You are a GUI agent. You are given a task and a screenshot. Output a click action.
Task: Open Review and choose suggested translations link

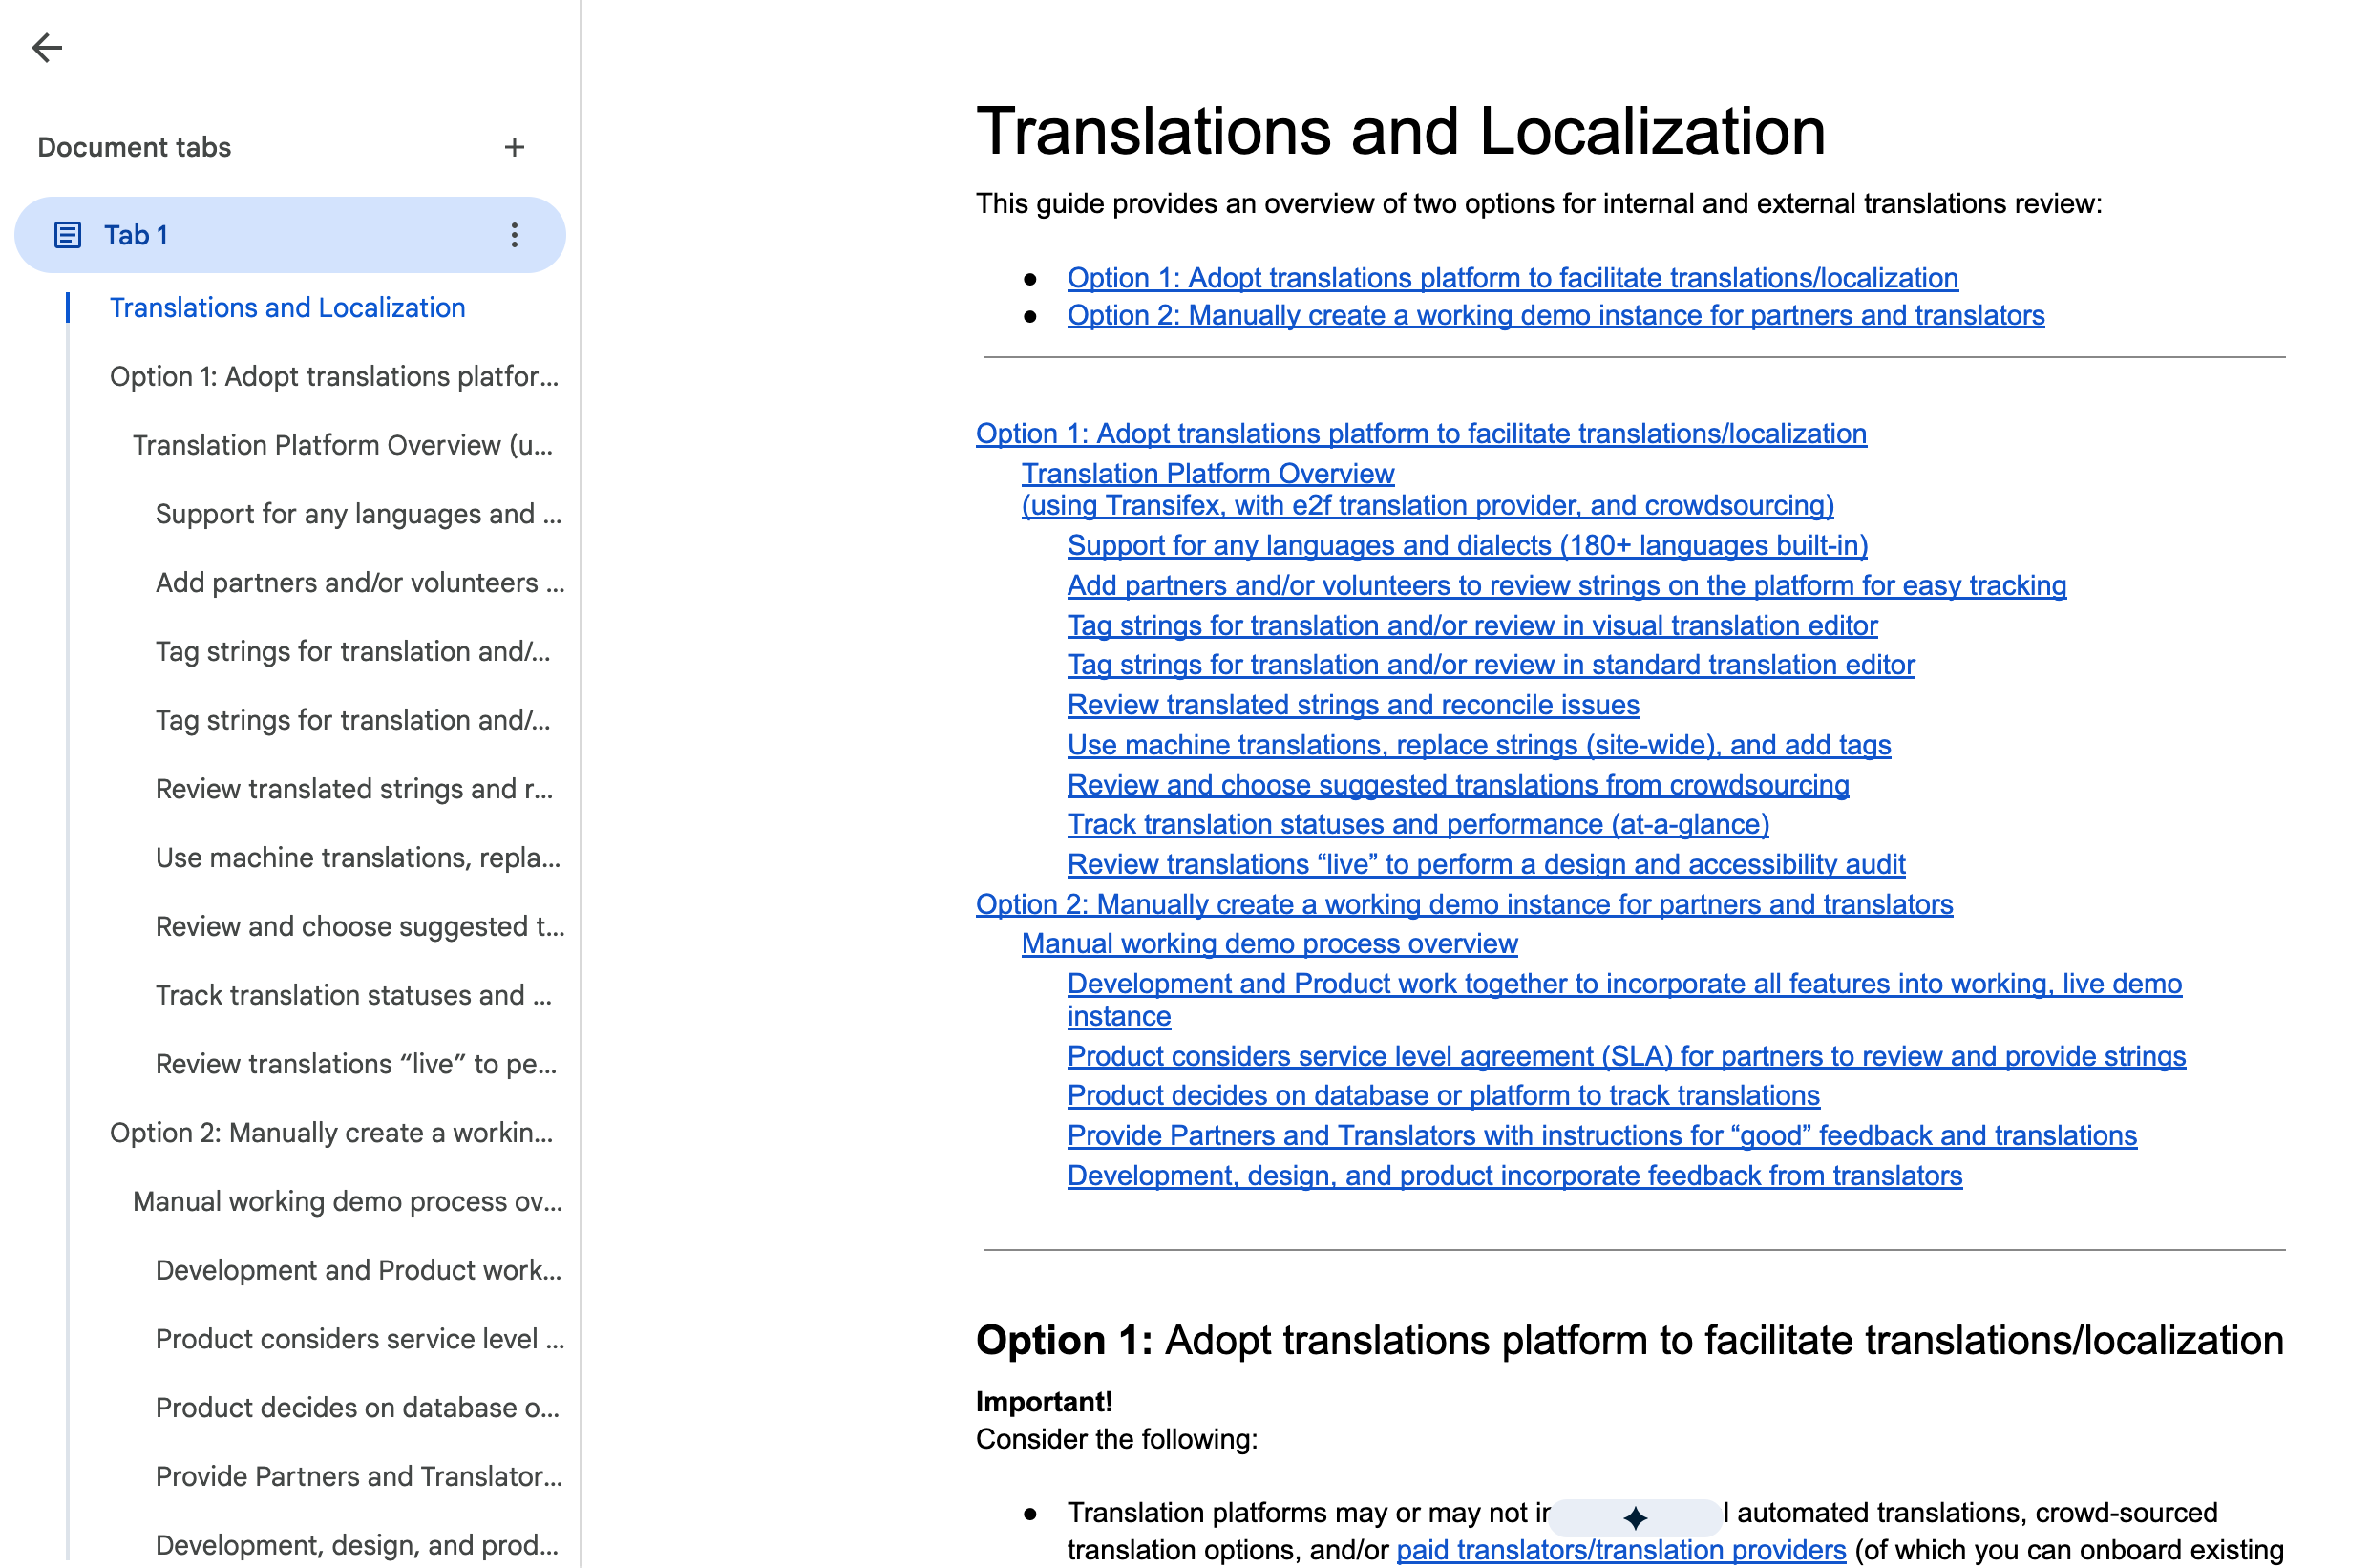tap(1458, 785)
